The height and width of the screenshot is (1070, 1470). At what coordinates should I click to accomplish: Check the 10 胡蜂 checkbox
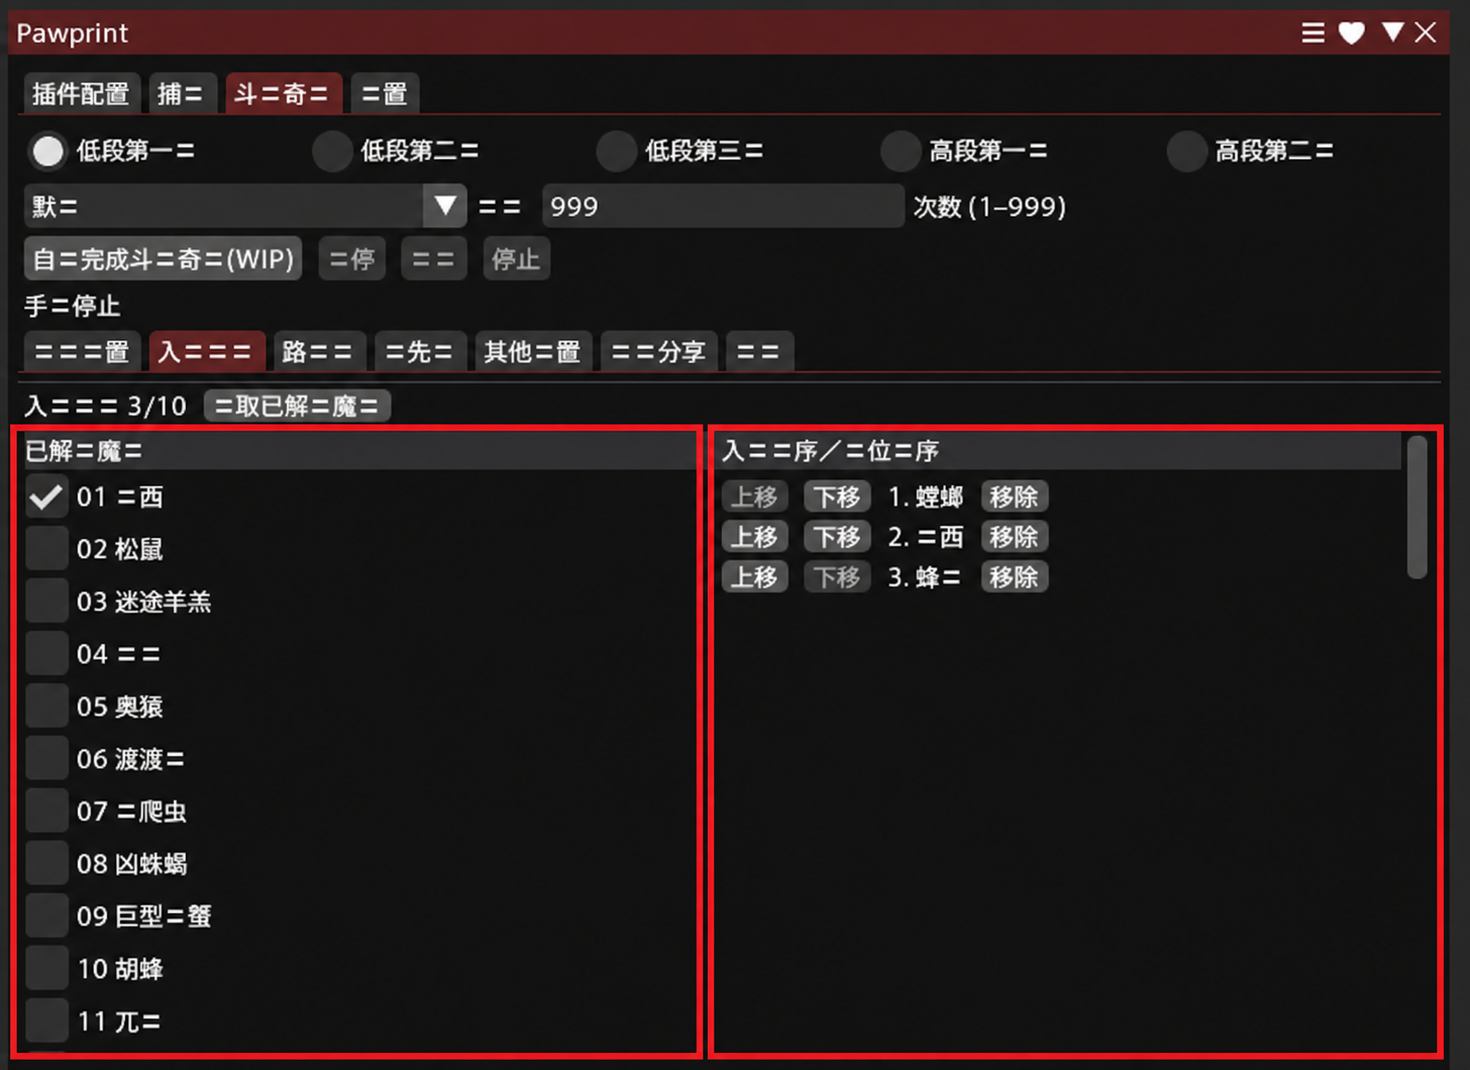coord(46,969)
